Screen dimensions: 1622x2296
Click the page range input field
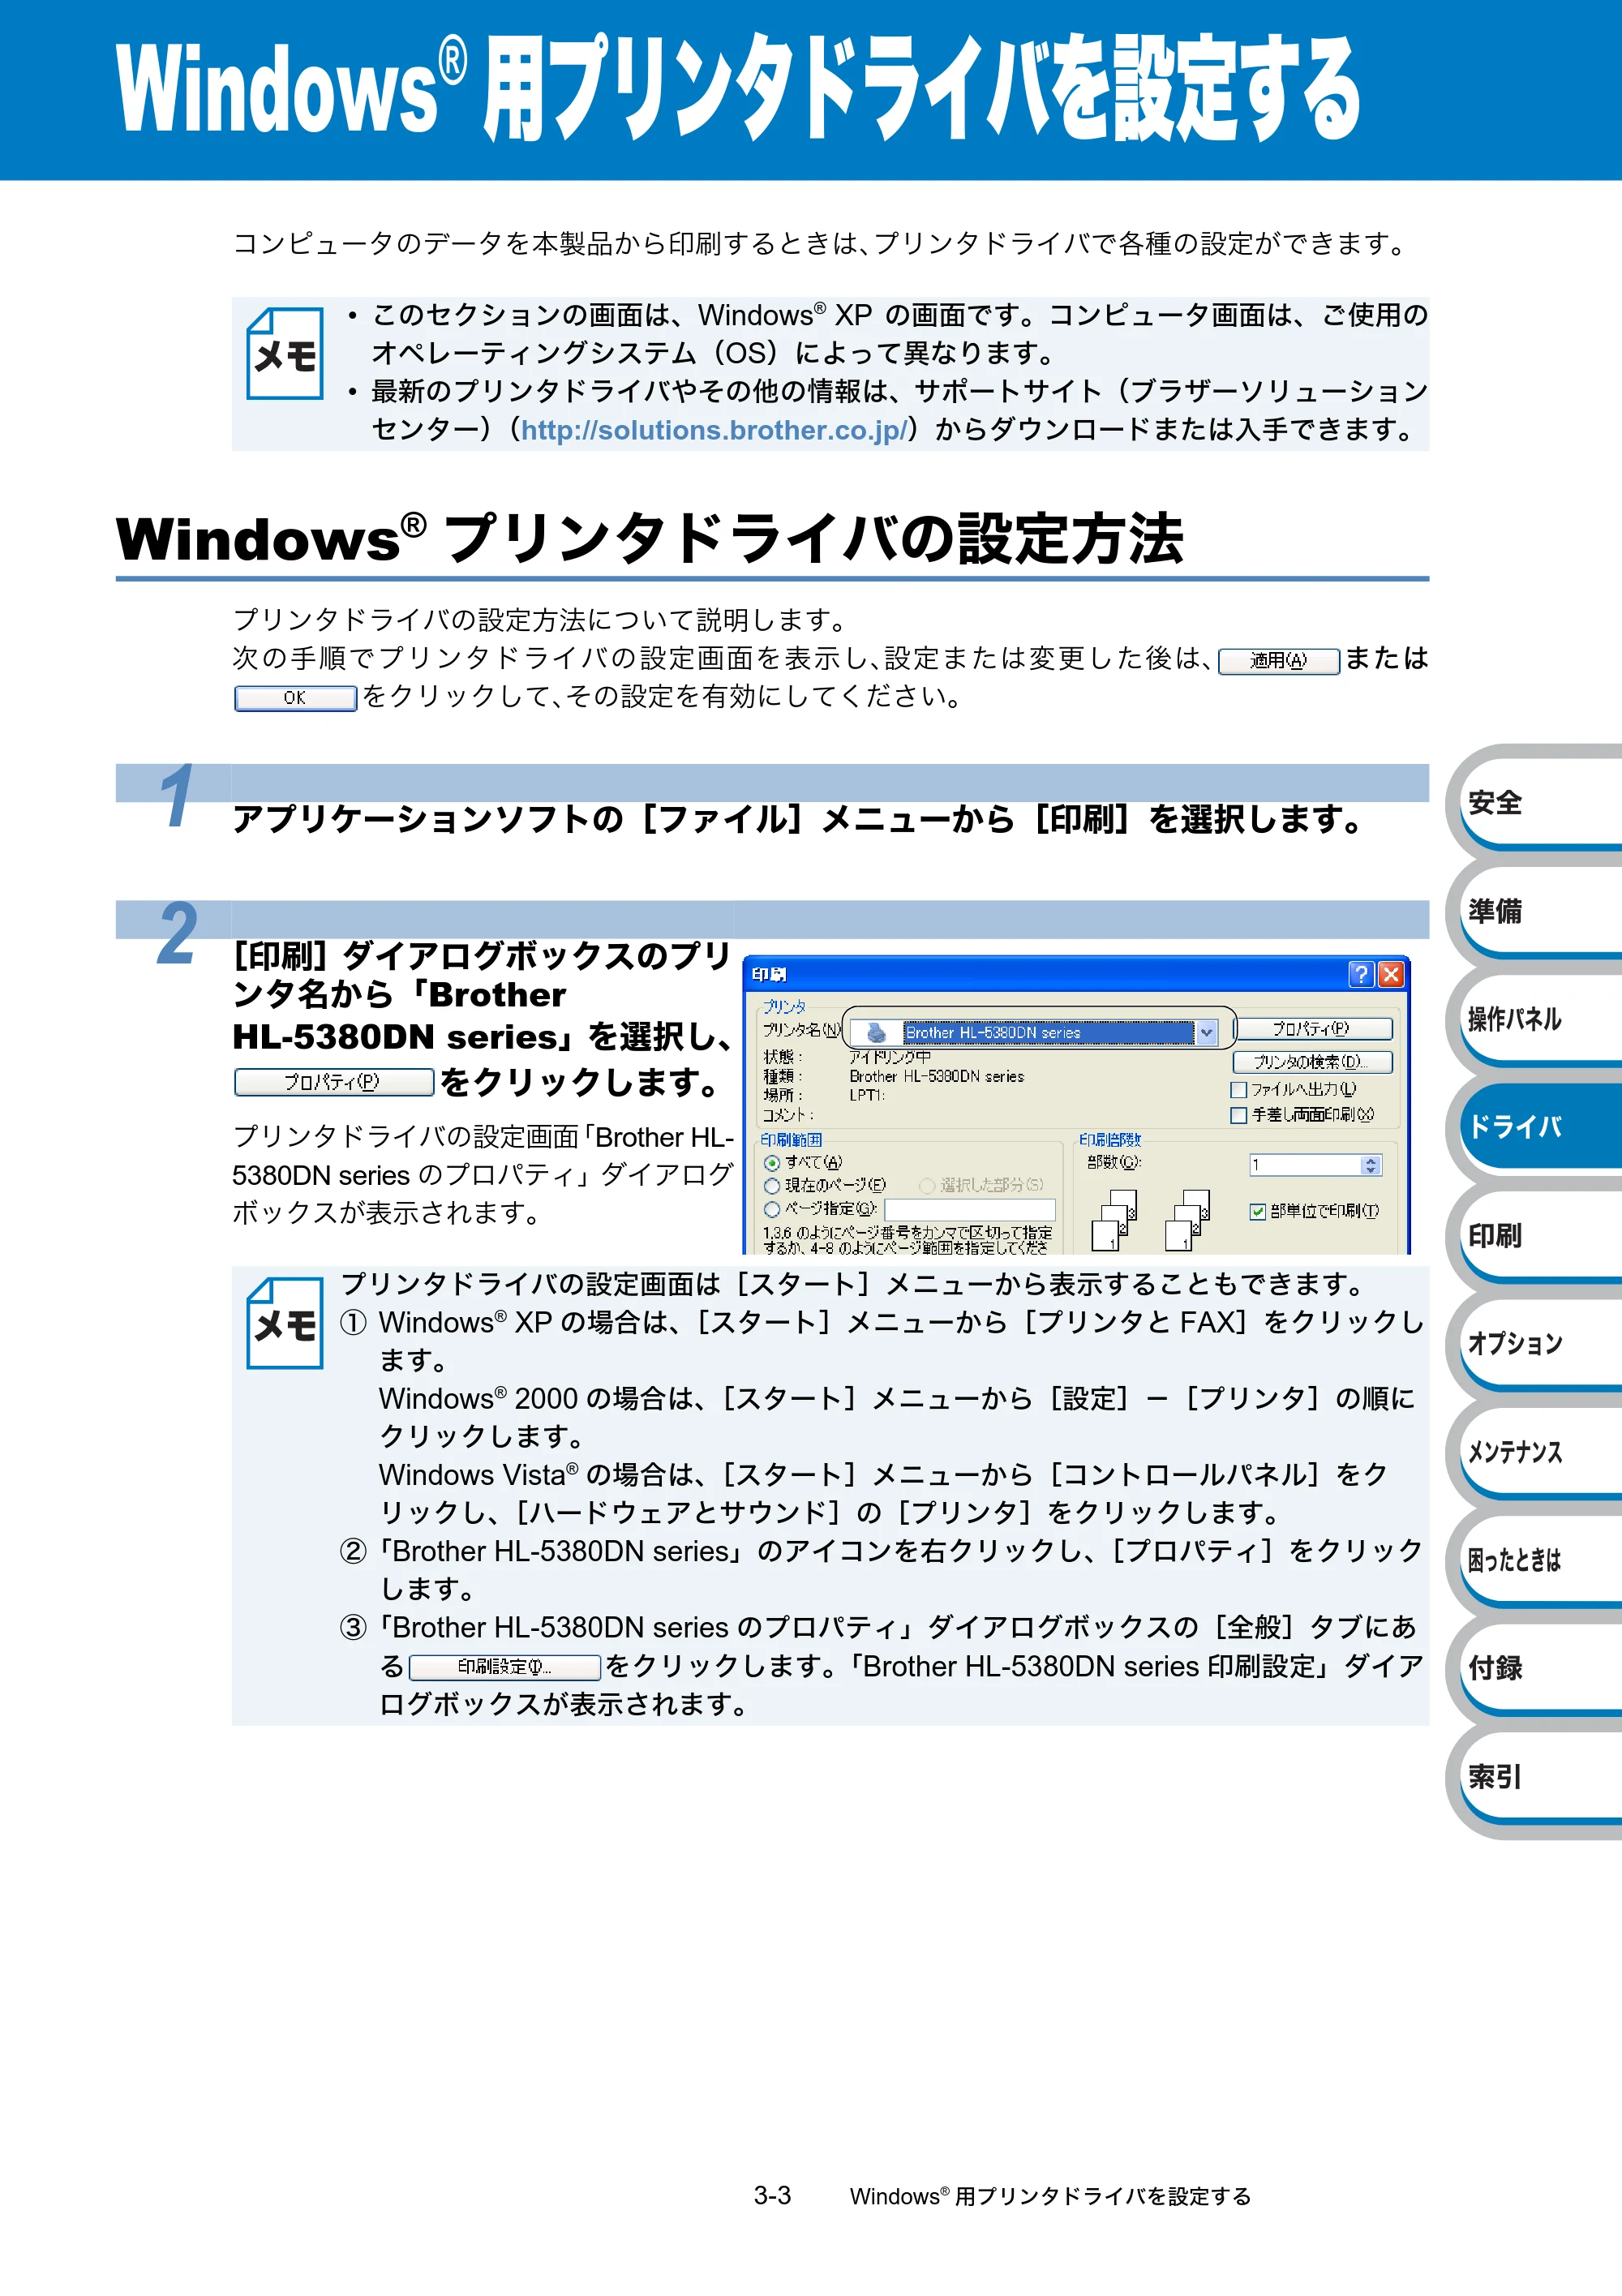click(x=970, y=1210)
